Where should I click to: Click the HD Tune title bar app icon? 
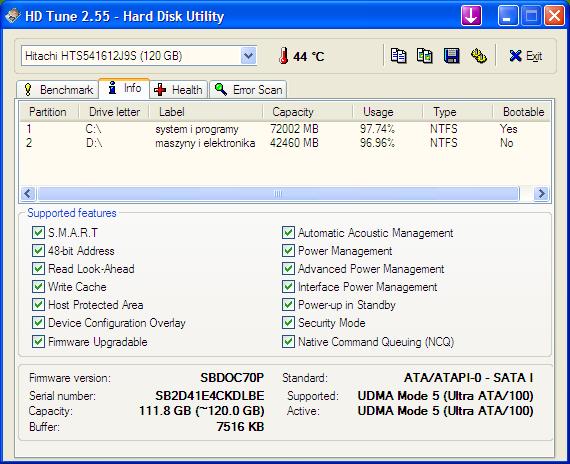click(12, 16)
